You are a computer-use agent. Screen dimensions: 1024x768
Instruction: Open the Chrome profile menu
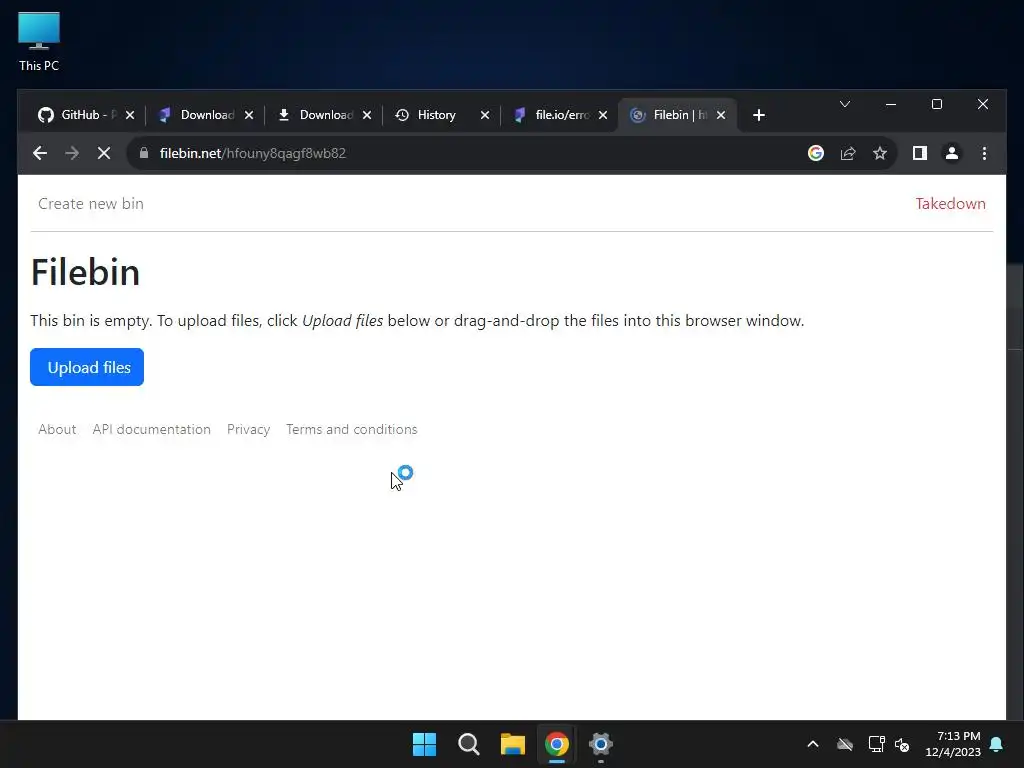tap(952, 153)
